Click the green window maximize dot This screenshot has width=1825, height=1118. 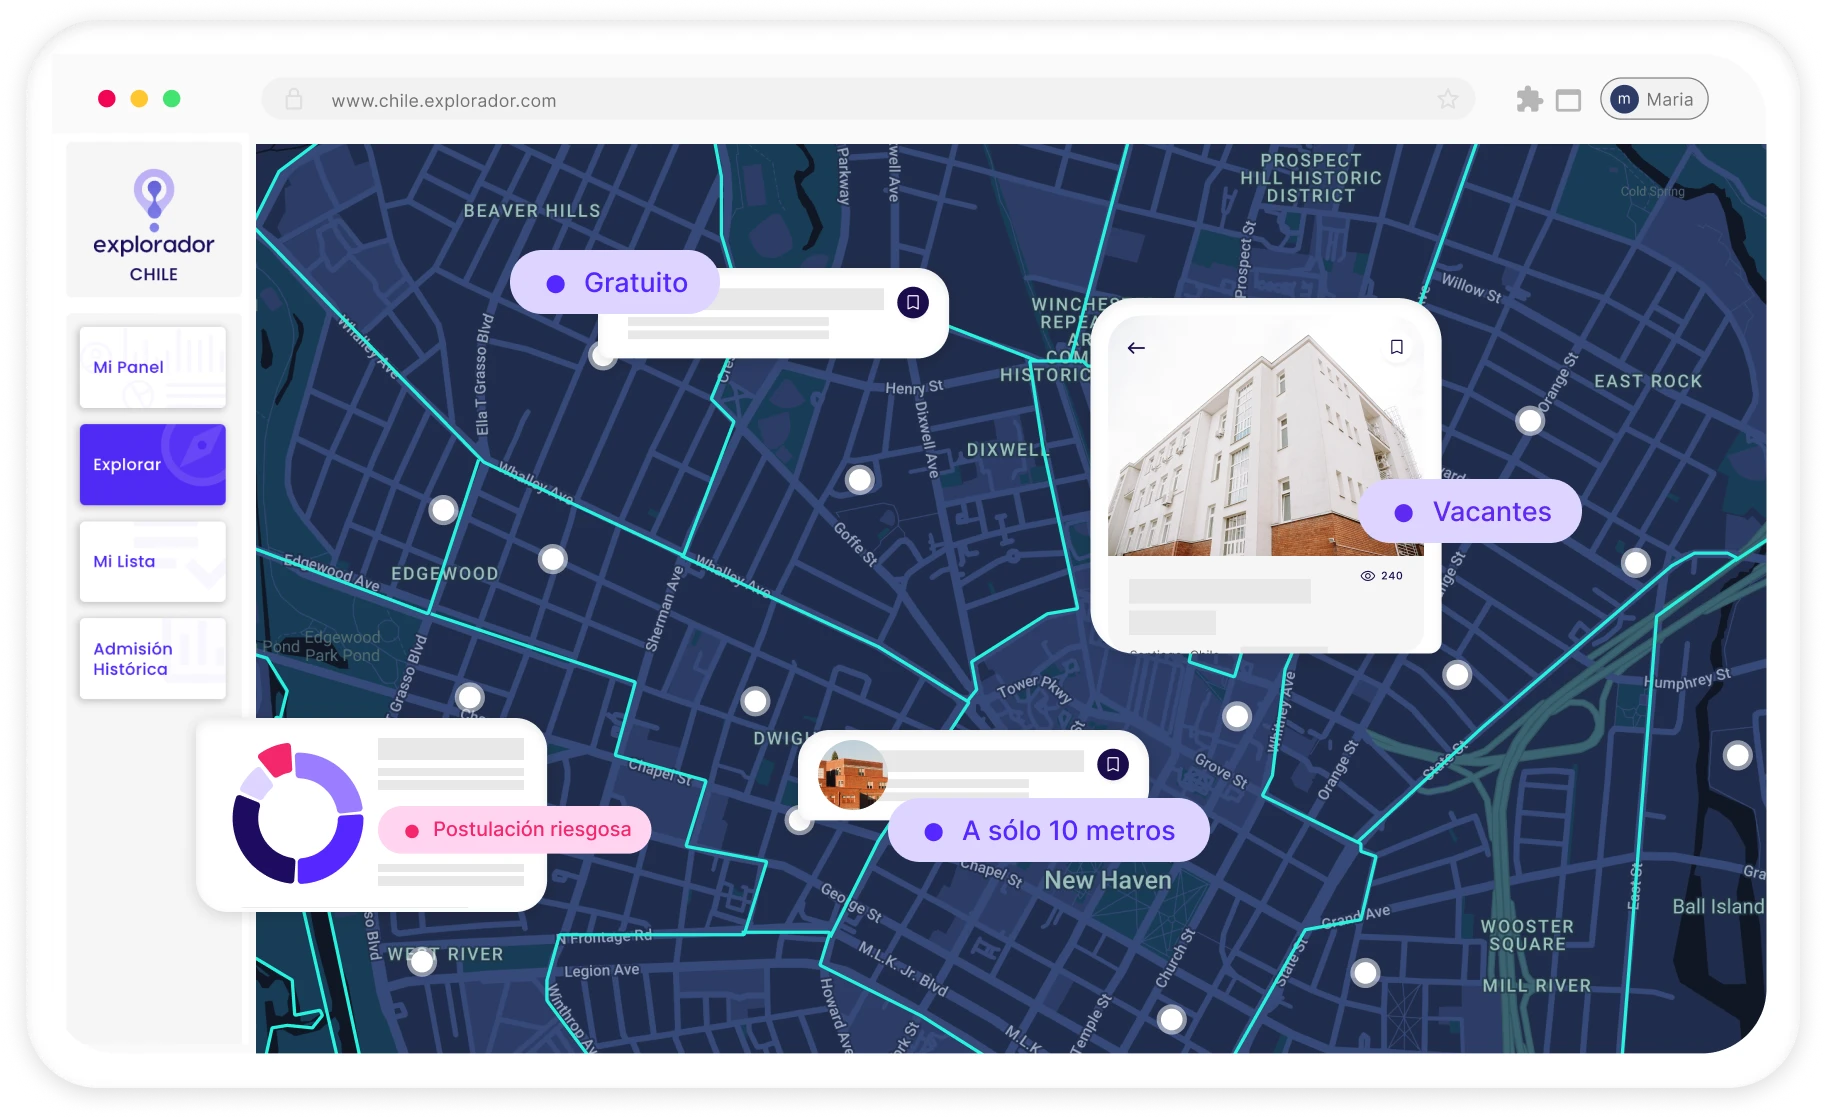point(172,98)
